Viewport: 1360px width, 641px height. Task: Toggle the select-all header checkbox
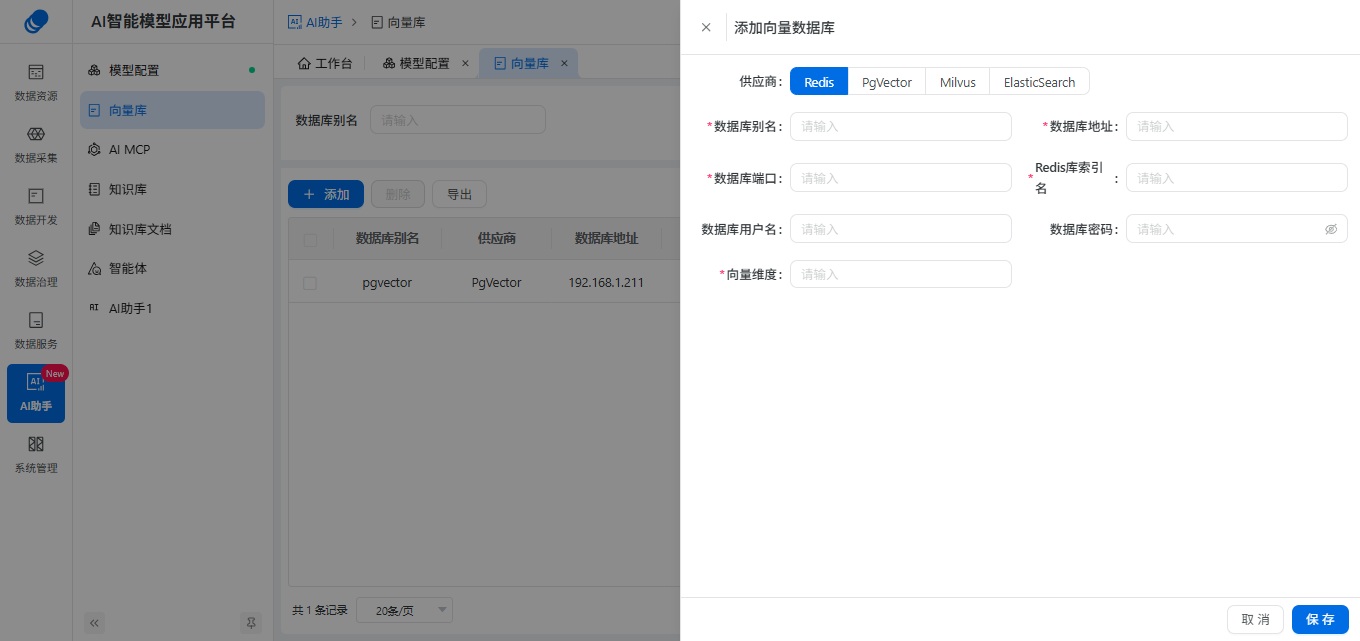[310, 239]
